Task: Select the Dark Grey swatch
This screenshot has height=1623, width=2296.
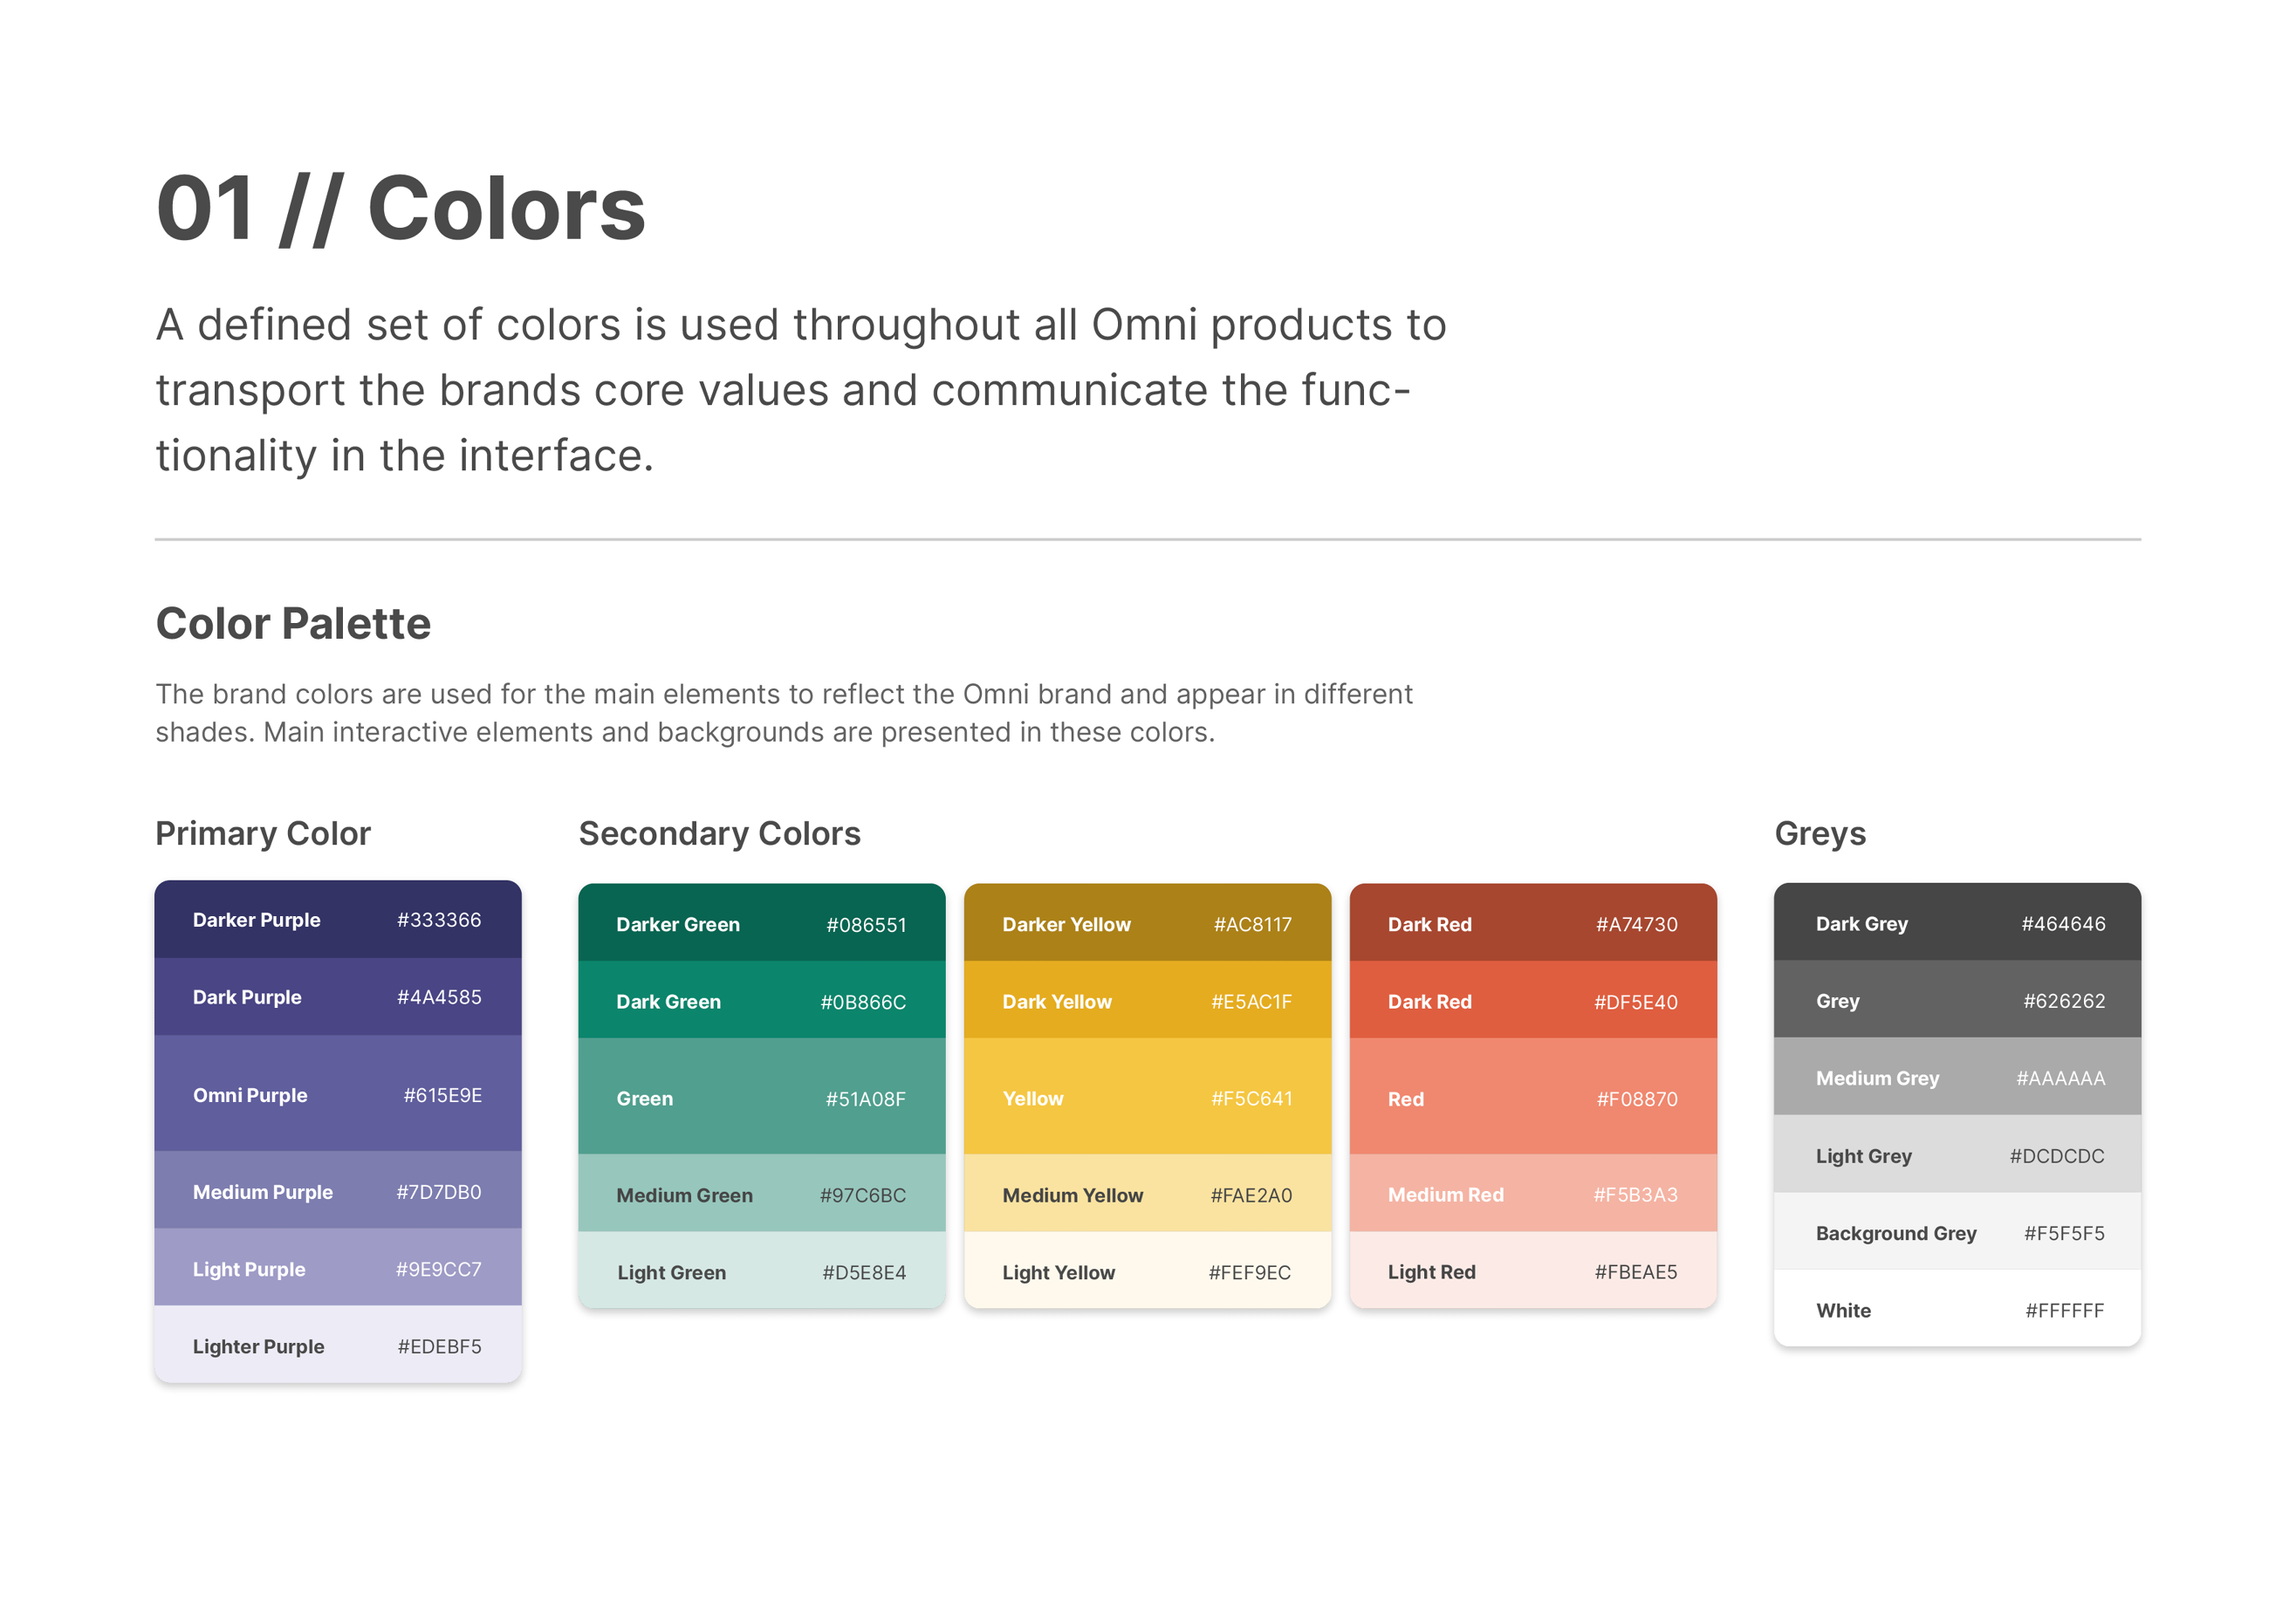Action: coord(1957,923)
